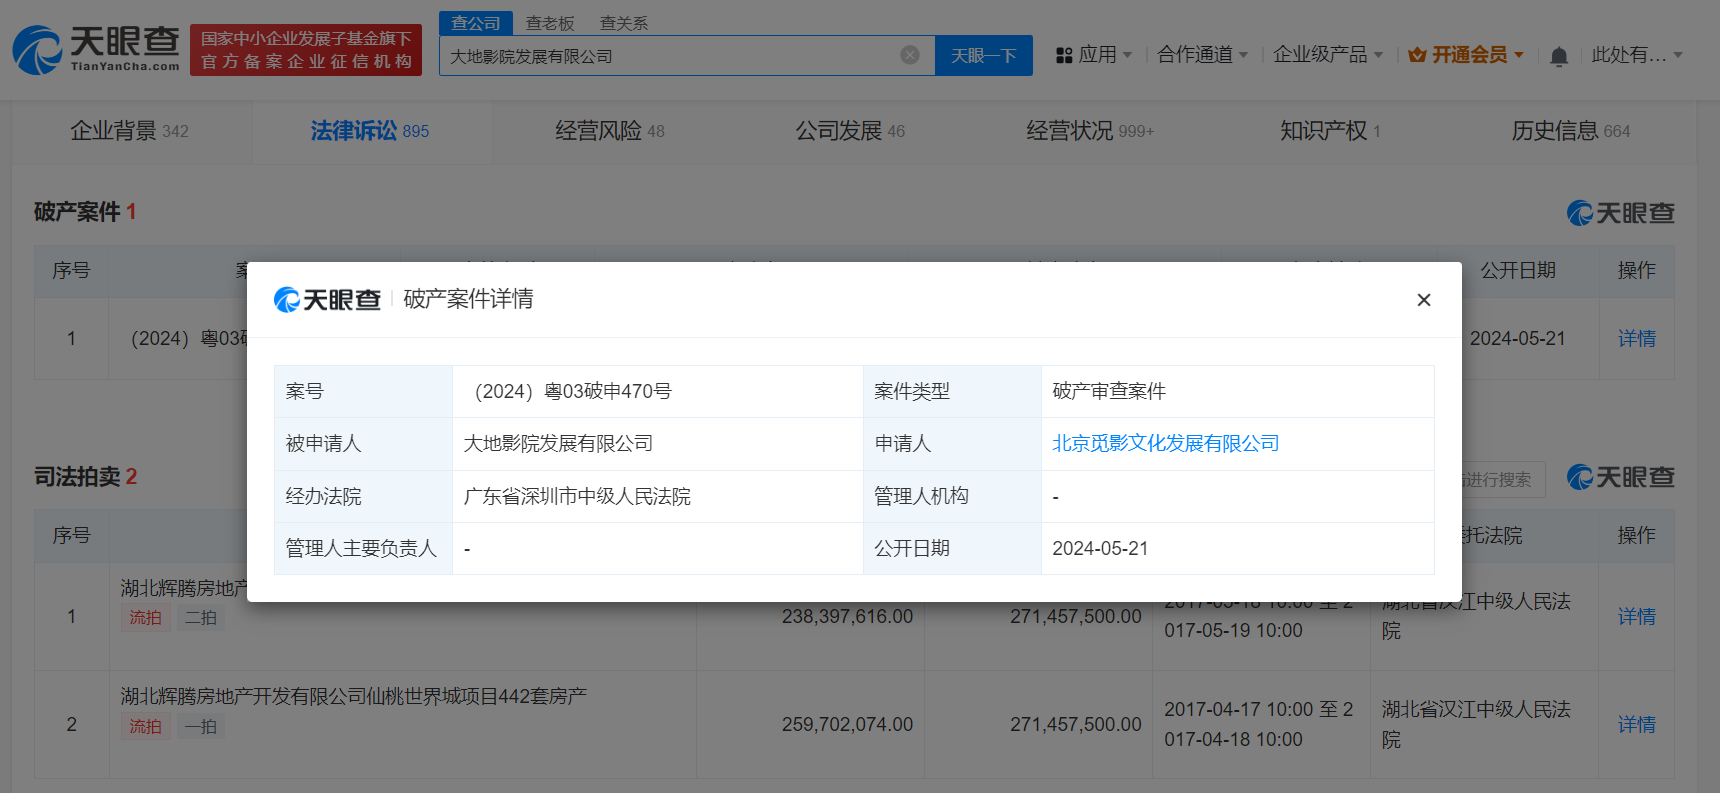Select the 查老板 search tab
The width and height of the screenshot is (1720, 793).
[550, 23]
